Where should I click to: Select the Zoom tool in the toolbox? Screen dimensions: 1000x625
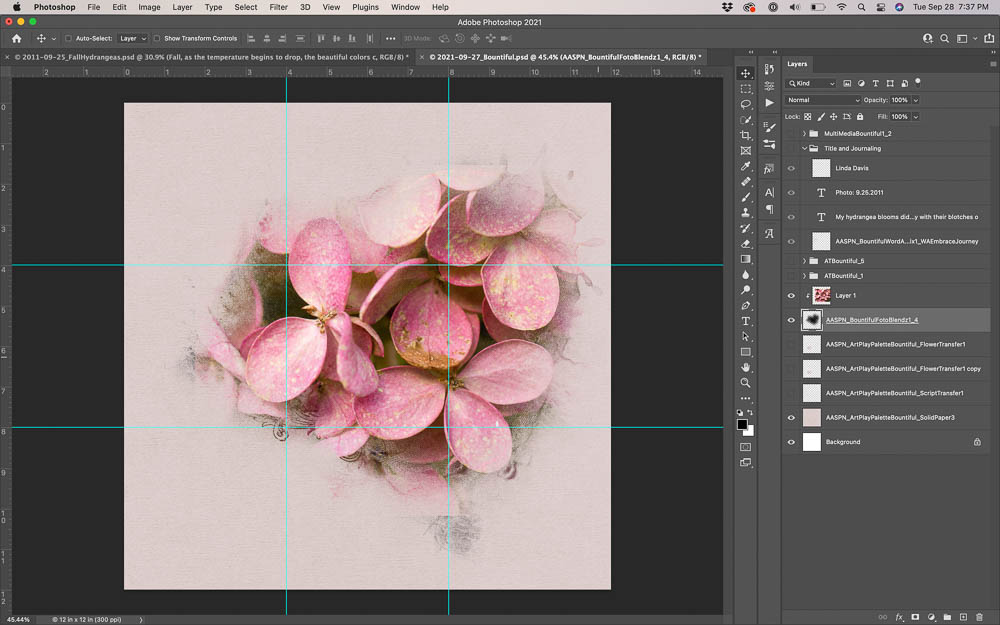(x=745, y=383)
